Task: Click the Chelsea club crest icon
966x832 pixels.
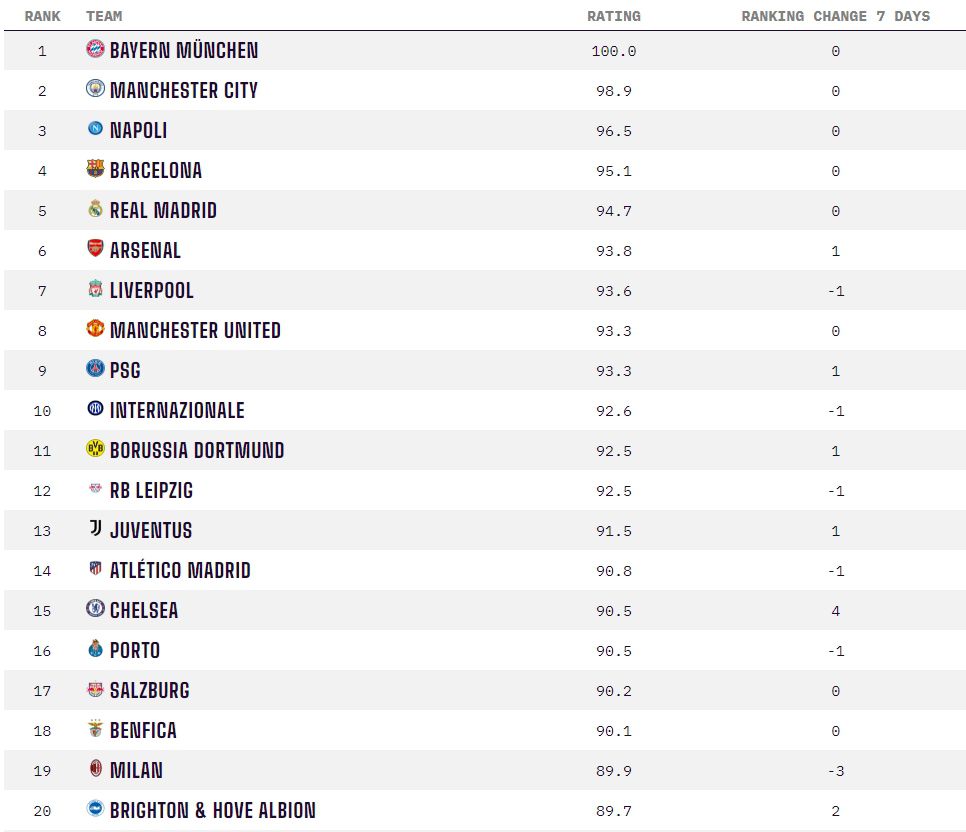Action: coord(95,609)
